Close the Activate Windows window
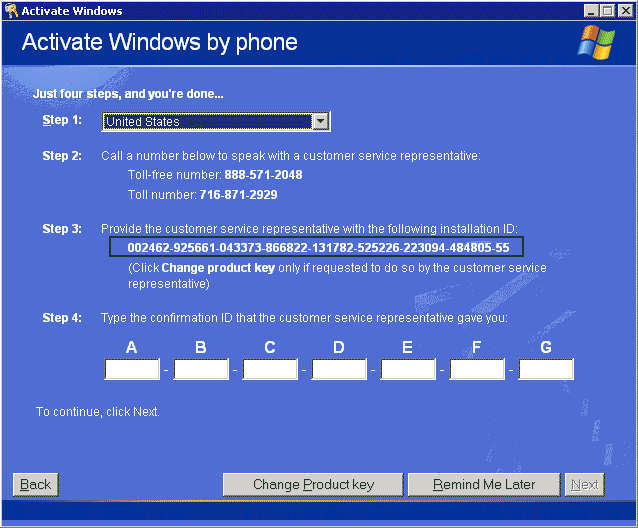This screenshot has height=528, width=638. click(x=625, y=11)
